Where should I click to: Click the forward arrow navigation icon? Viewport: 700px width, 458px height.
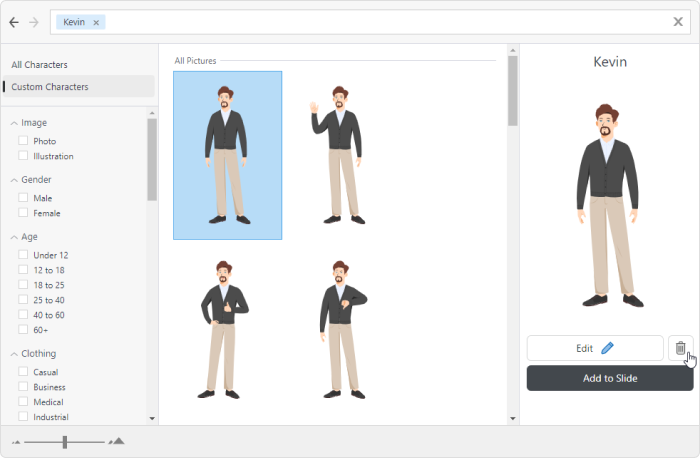click(x=34, y=22)
